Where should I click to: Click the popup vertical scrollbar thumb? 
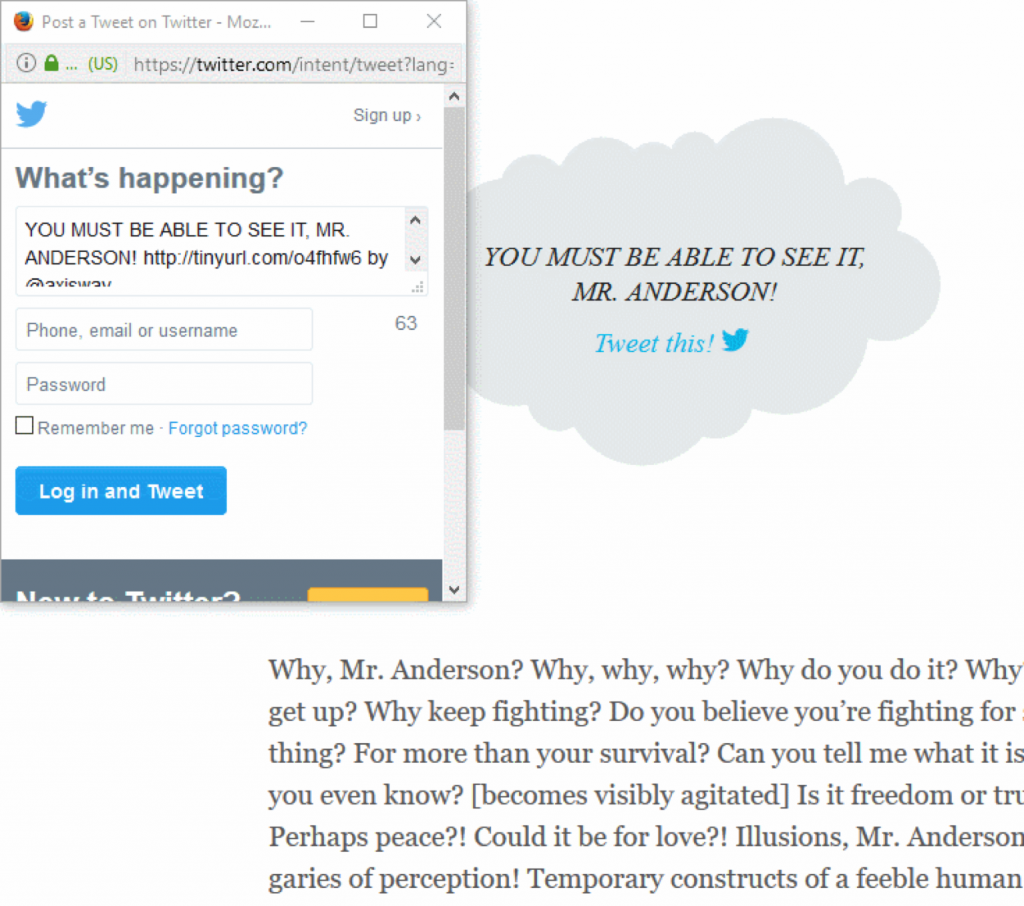pyautogui.click(x=455, y=268)
